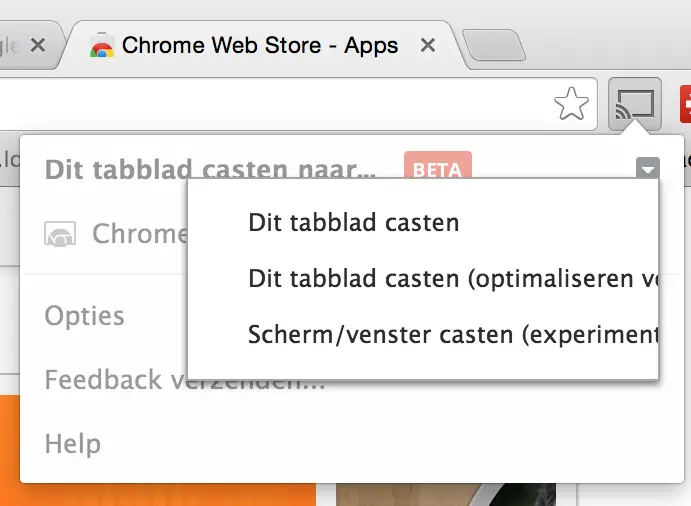
Task: Click the red extension icon beside Cast
Action: click(x=685, y=104)
